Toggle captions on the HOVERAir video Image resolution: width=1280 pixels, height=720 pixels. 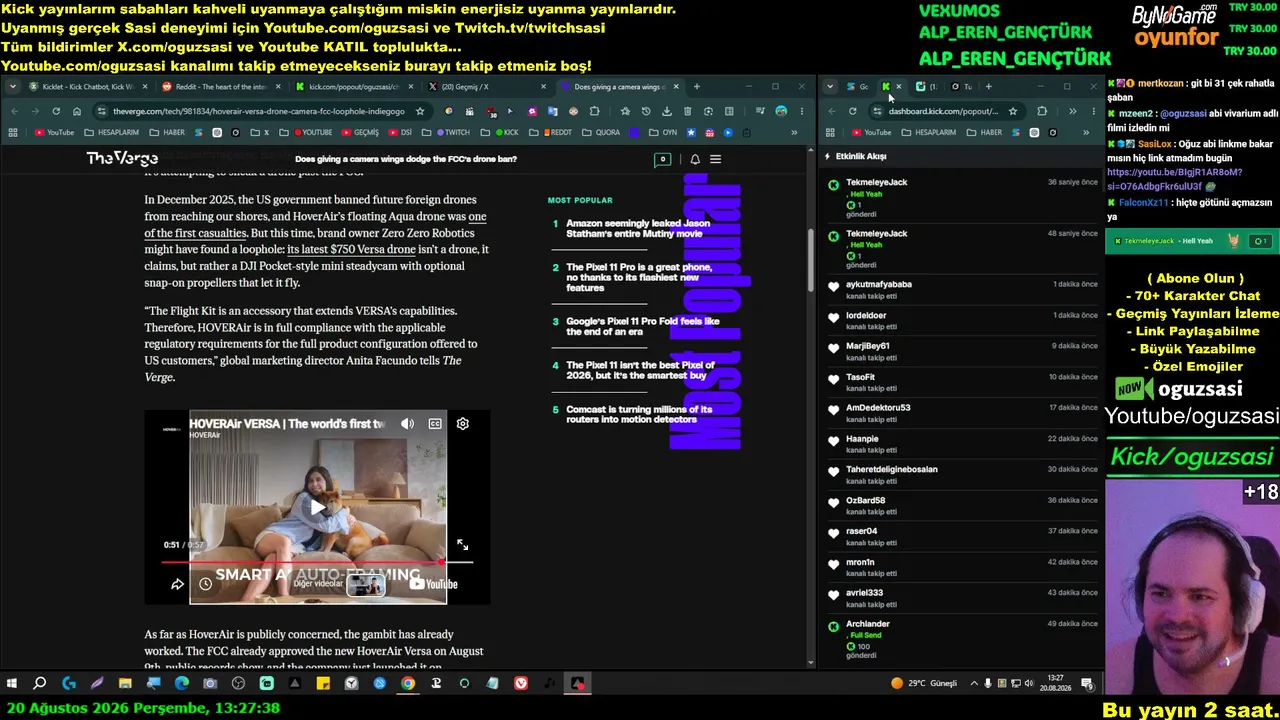[435, 424]
